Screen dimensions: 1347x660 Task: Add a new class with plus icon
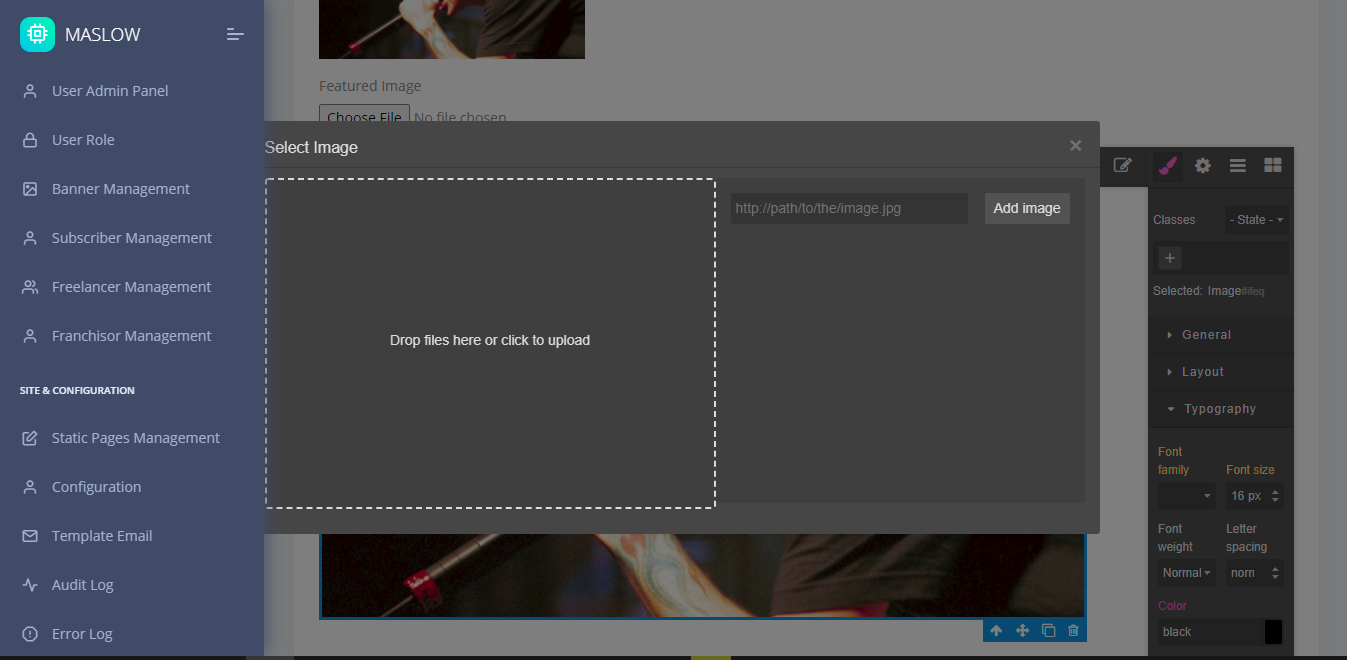pos(1170,258)
